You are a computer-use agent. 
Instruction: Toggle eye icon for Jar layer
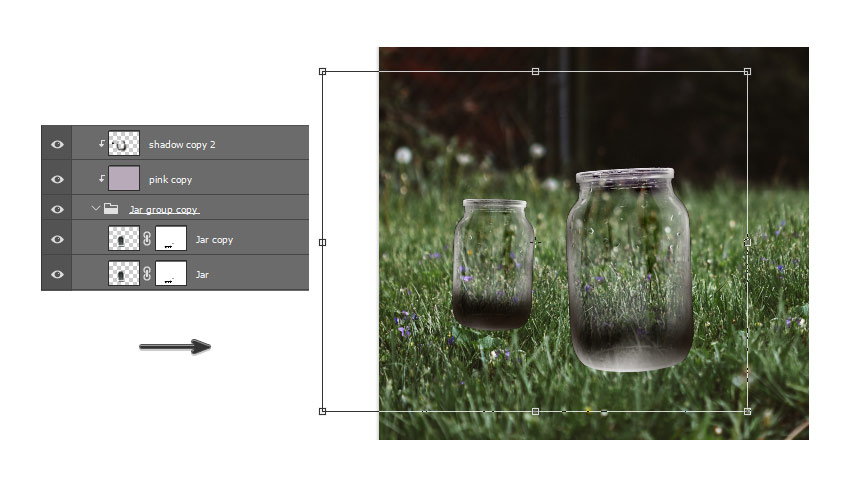click(57, 274)
